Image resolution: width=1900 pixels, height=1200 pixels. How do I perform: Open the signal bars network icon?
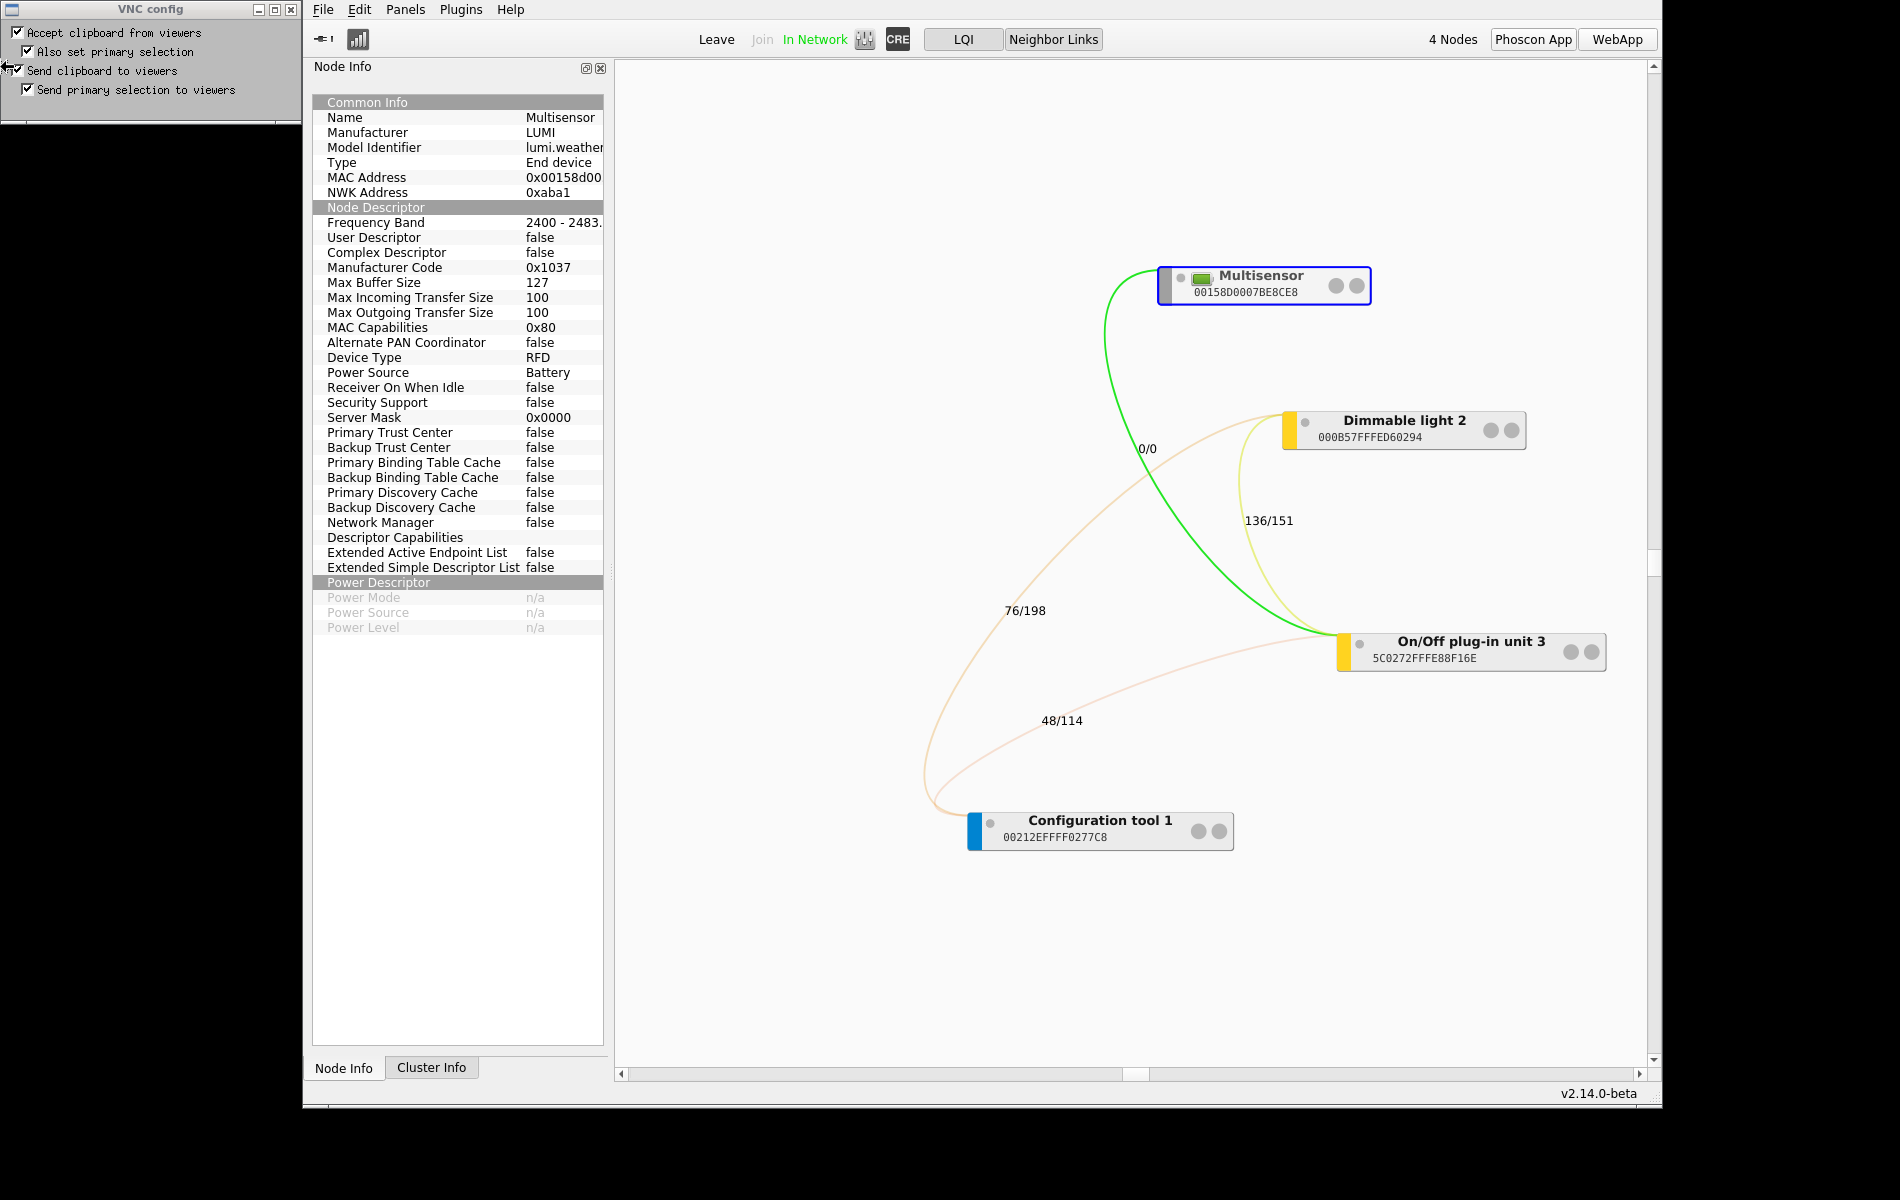tap(358, 39)
